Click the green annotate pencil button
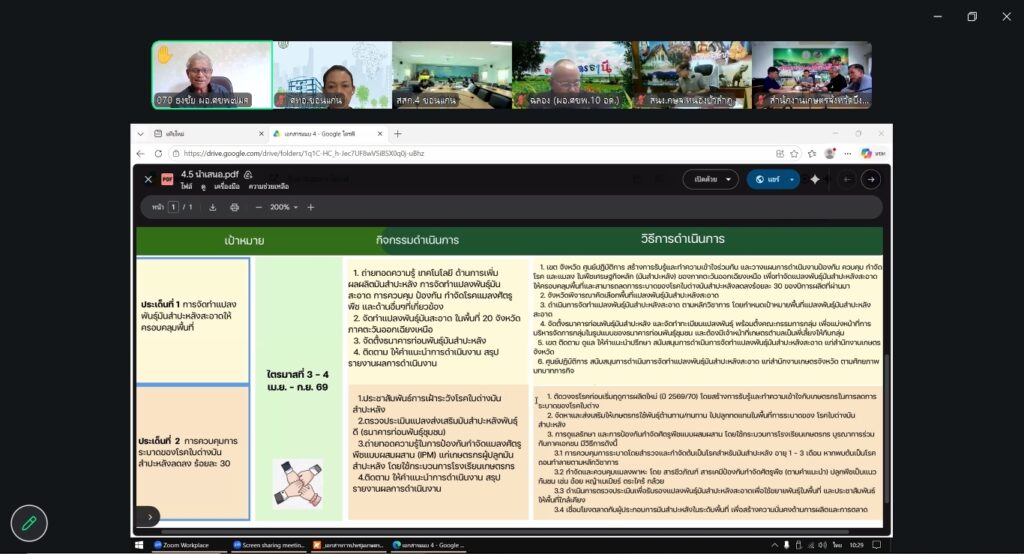Image resolution: width=1024 pixels, height=554 pixels. coord(29,523)
